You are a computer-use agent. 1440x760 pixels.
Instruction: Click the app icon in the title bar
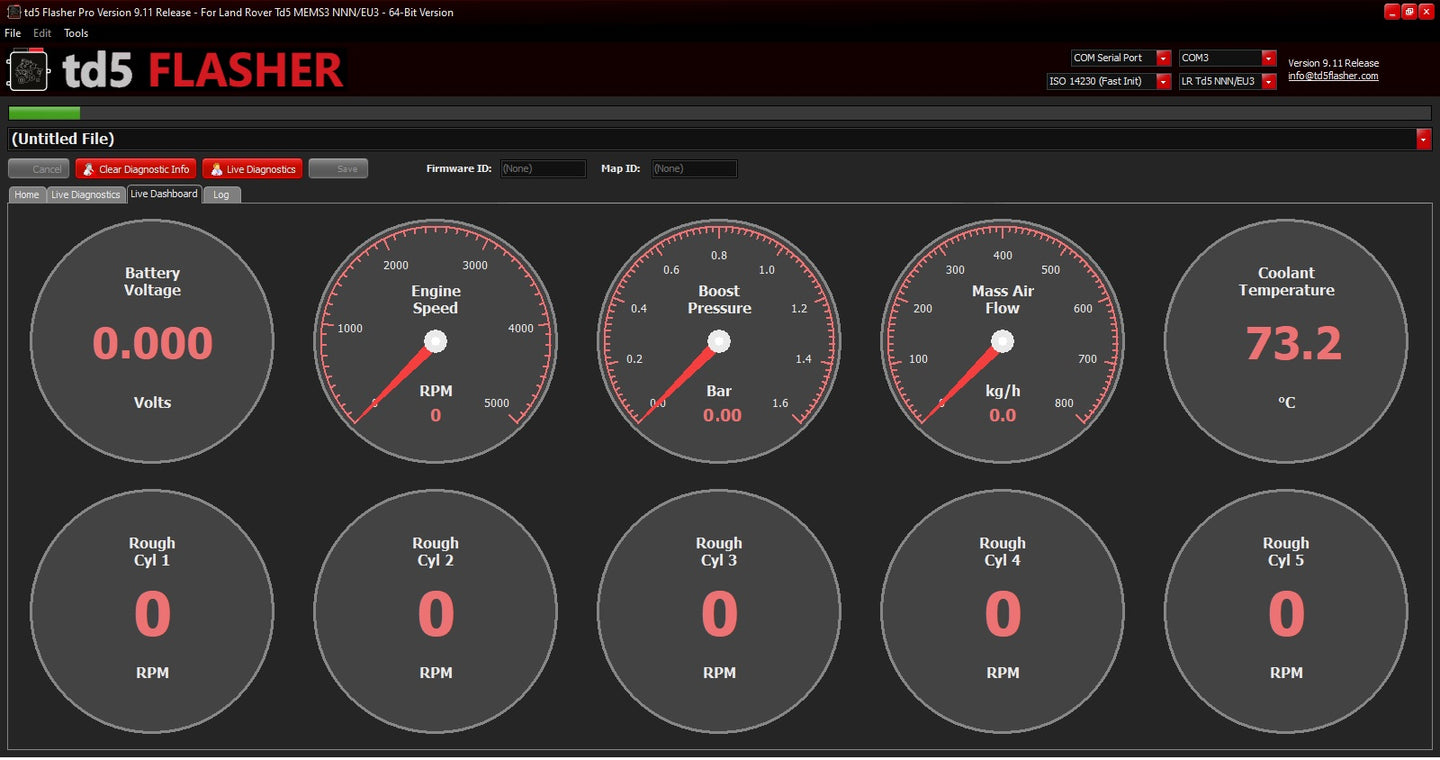[13, 12]
